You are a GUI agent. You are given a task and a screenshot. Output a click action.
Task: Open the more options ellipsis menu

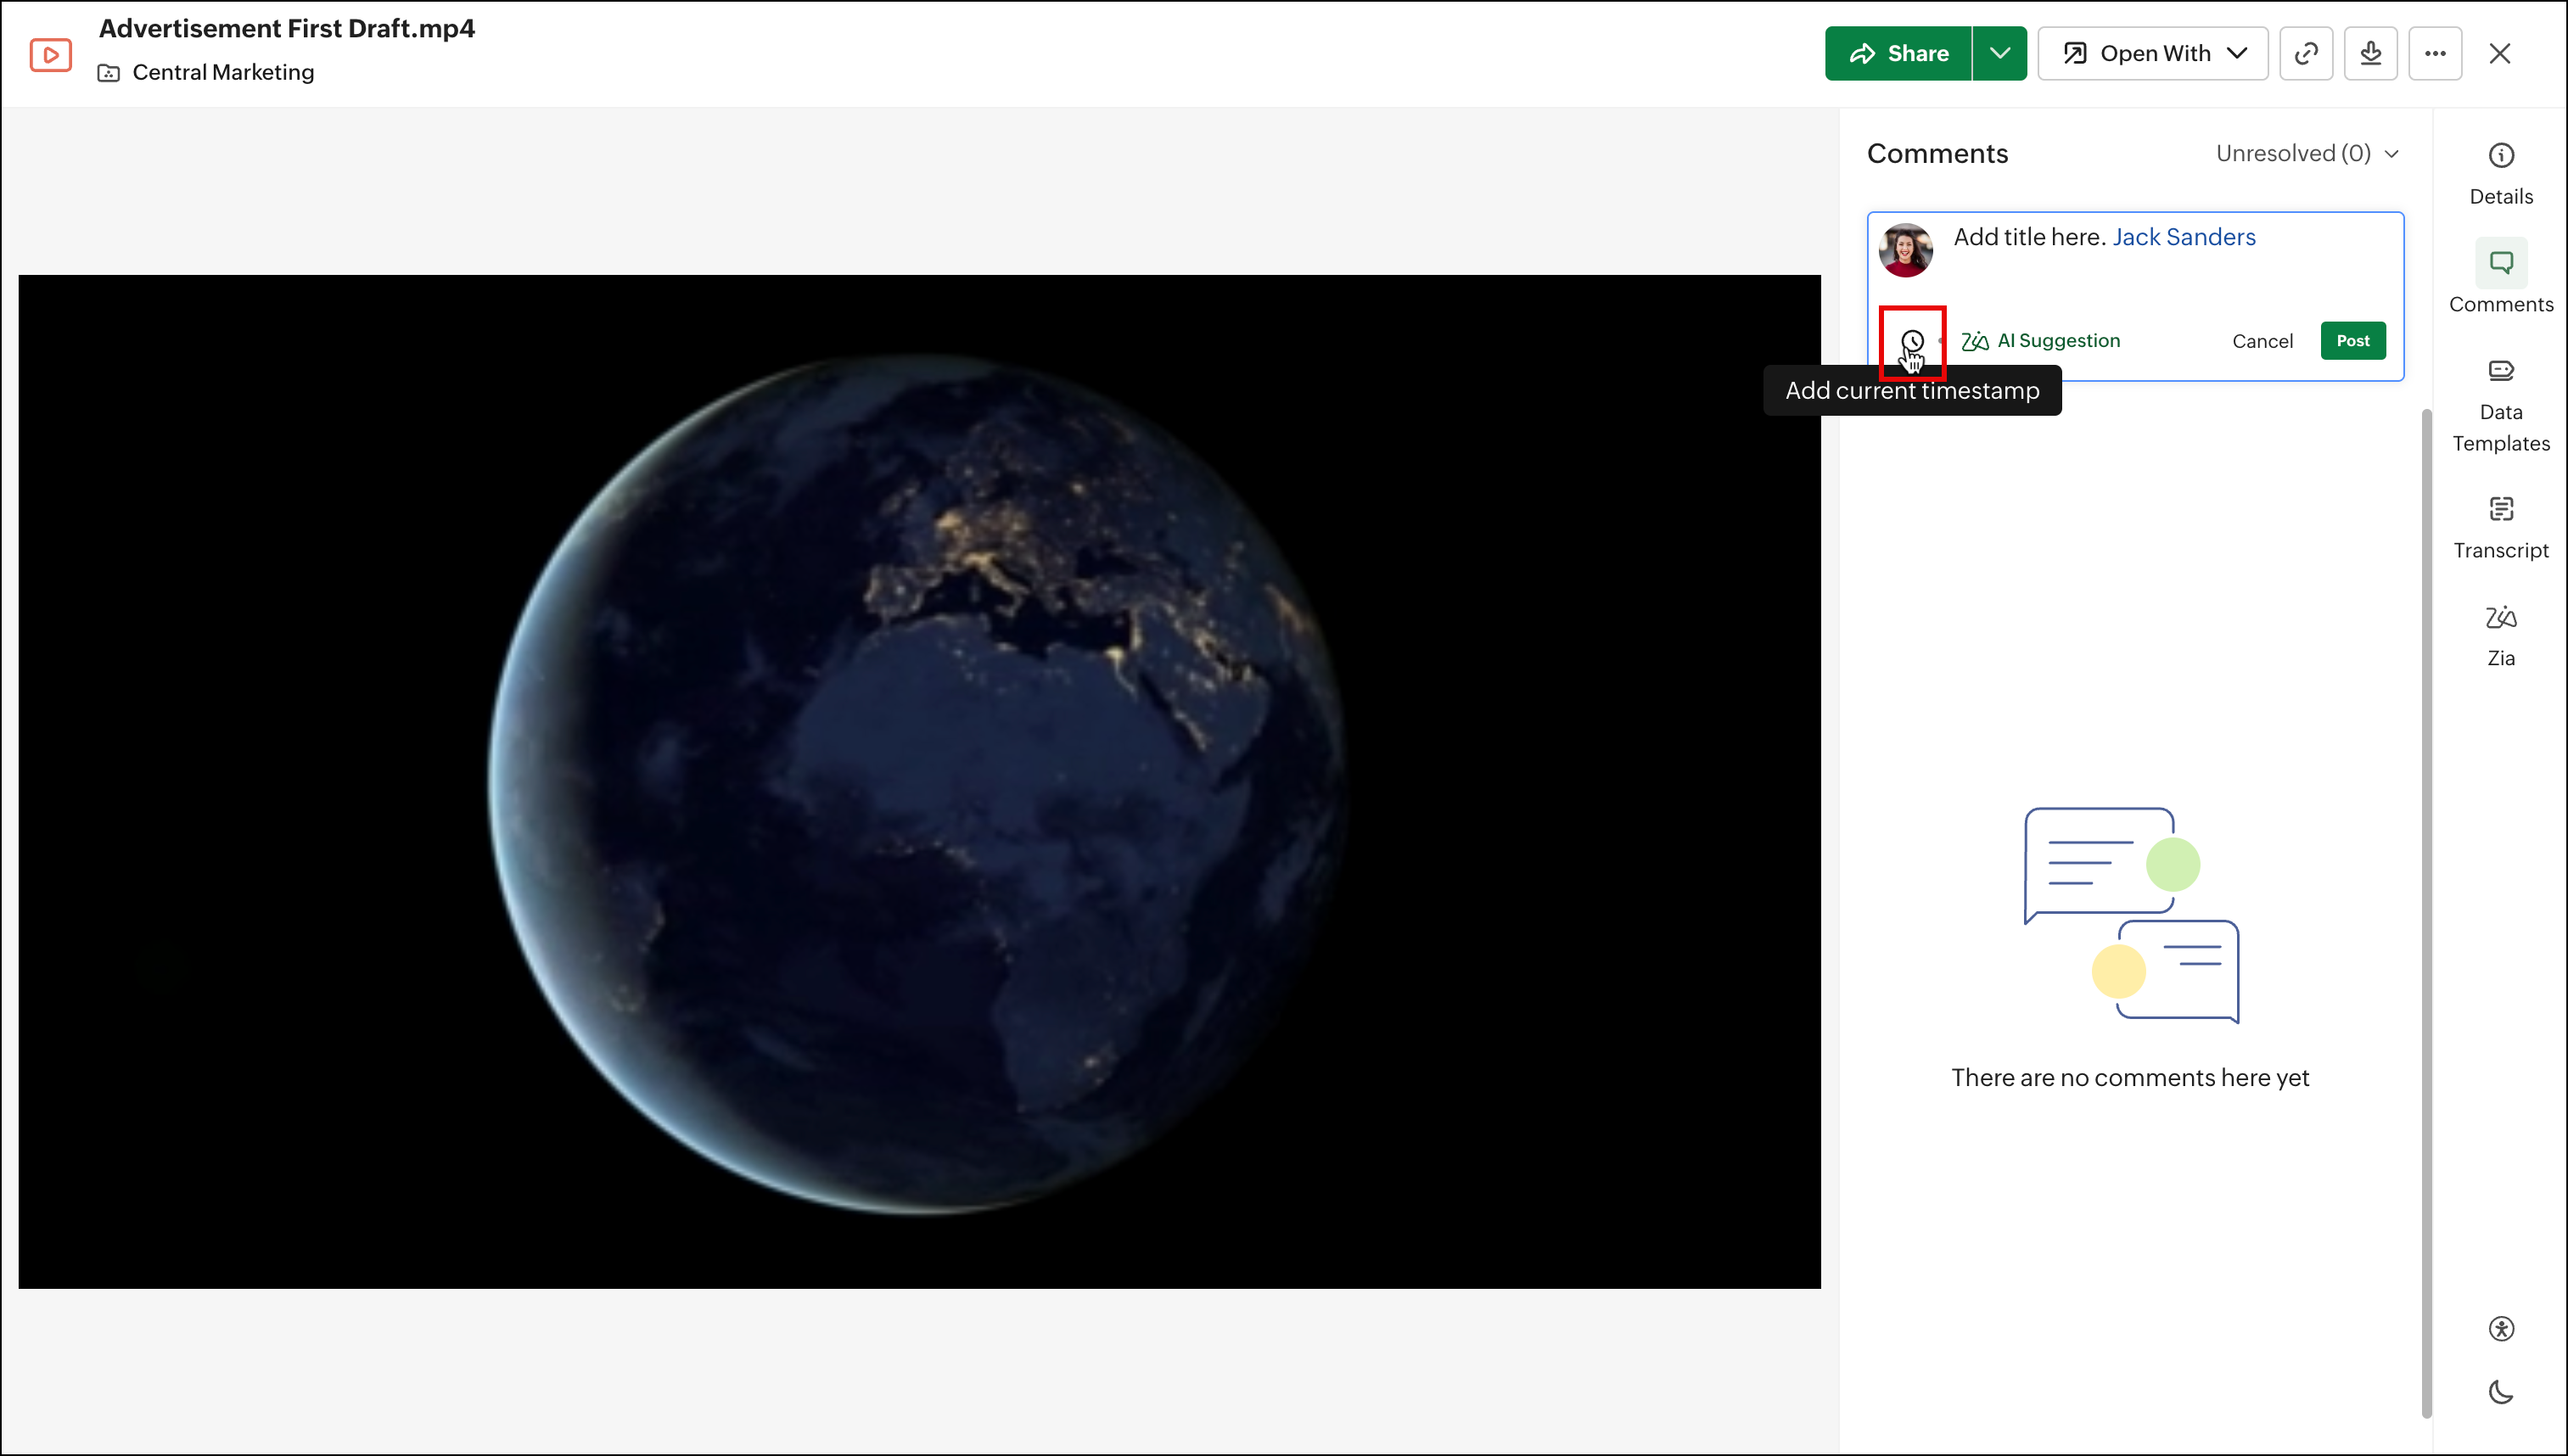pyautogui.click(x=2435, y=53)
